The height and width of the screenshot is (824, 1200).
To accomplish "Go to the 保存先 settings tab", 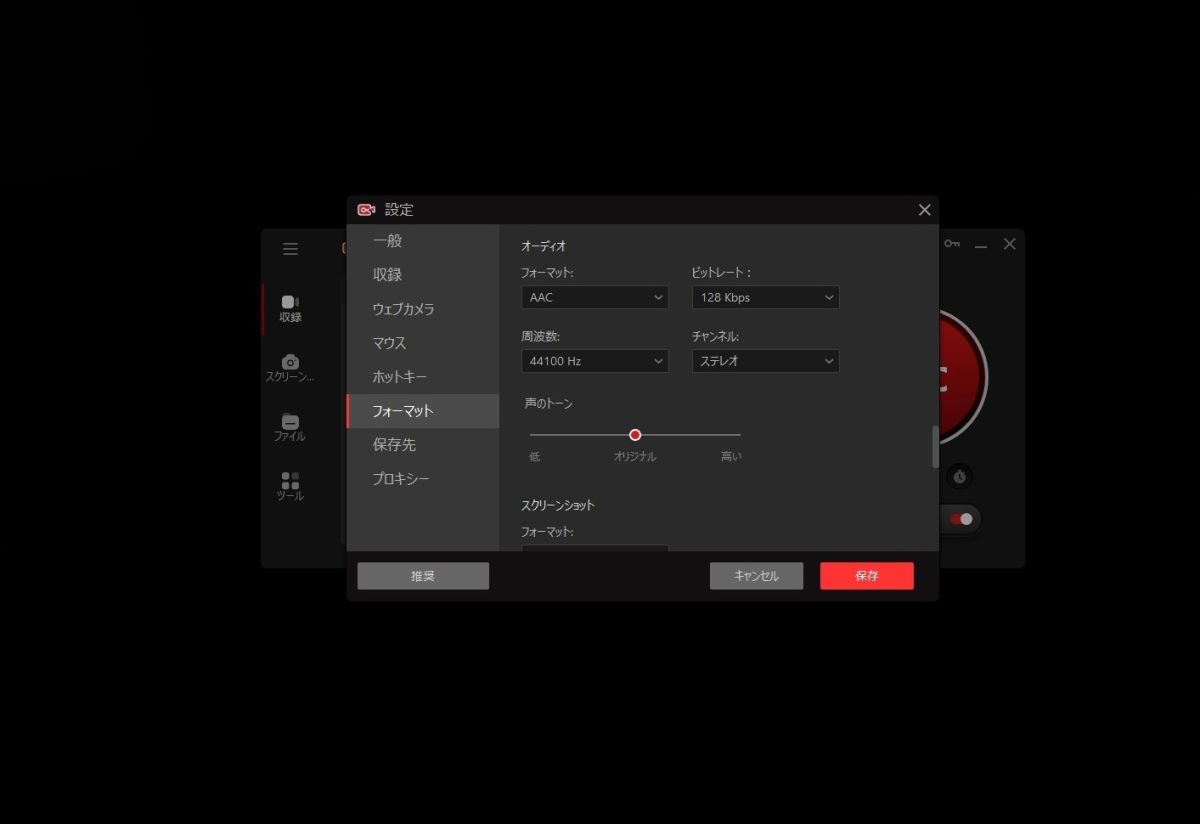I will pyautogui.click(x=394, y=445).
